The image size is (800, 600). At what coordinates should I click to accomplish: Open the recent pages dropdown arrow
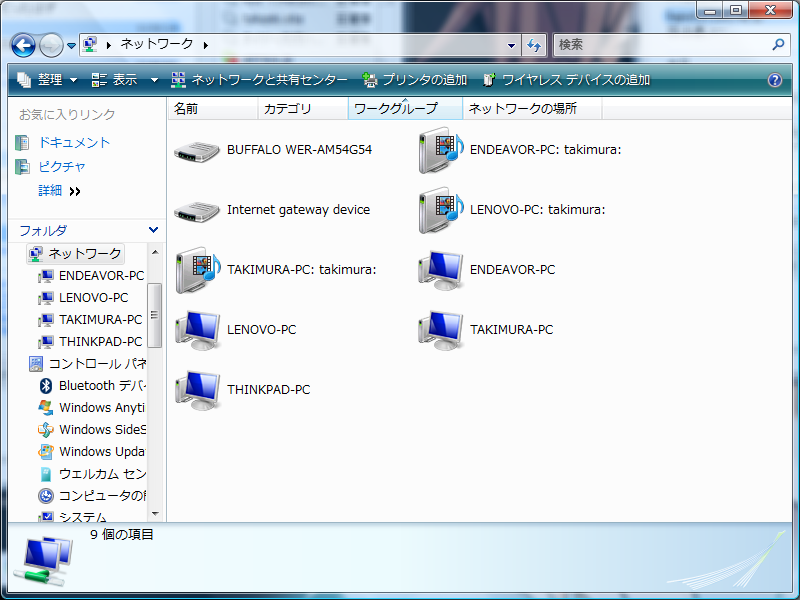point(71,46)
